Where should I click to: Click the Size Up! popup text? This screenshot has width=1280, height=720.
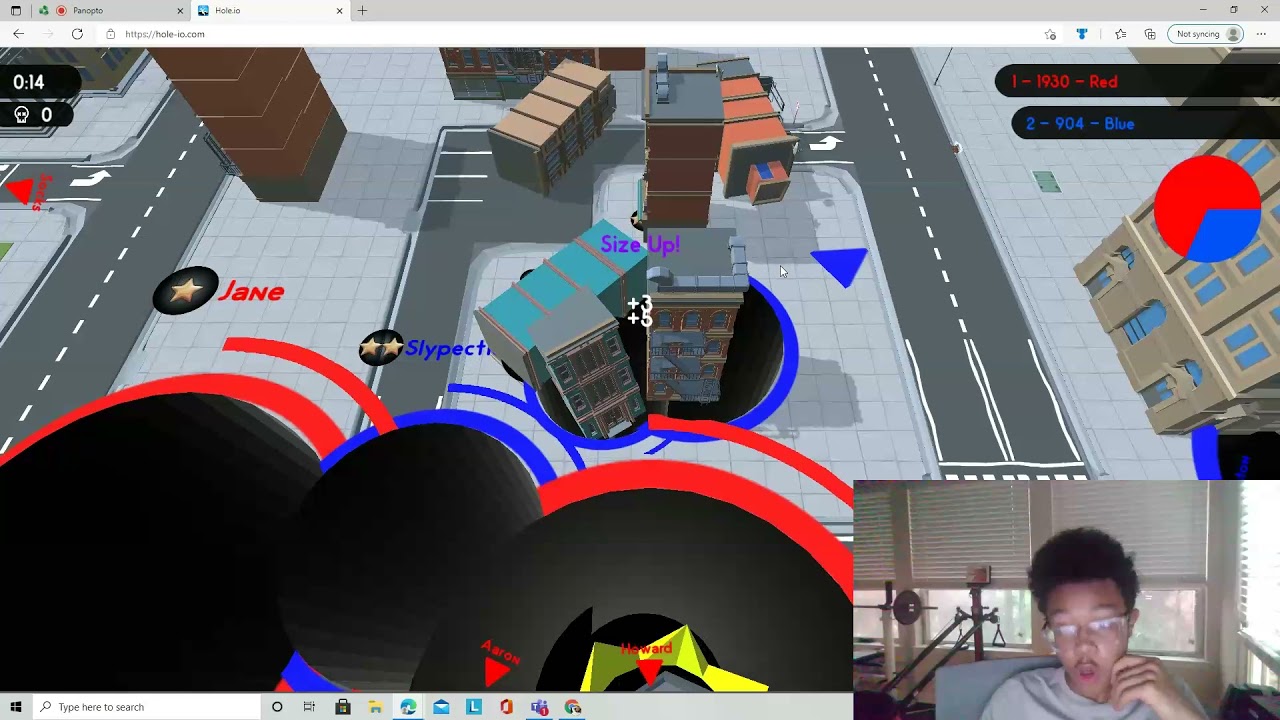(640, 244)
